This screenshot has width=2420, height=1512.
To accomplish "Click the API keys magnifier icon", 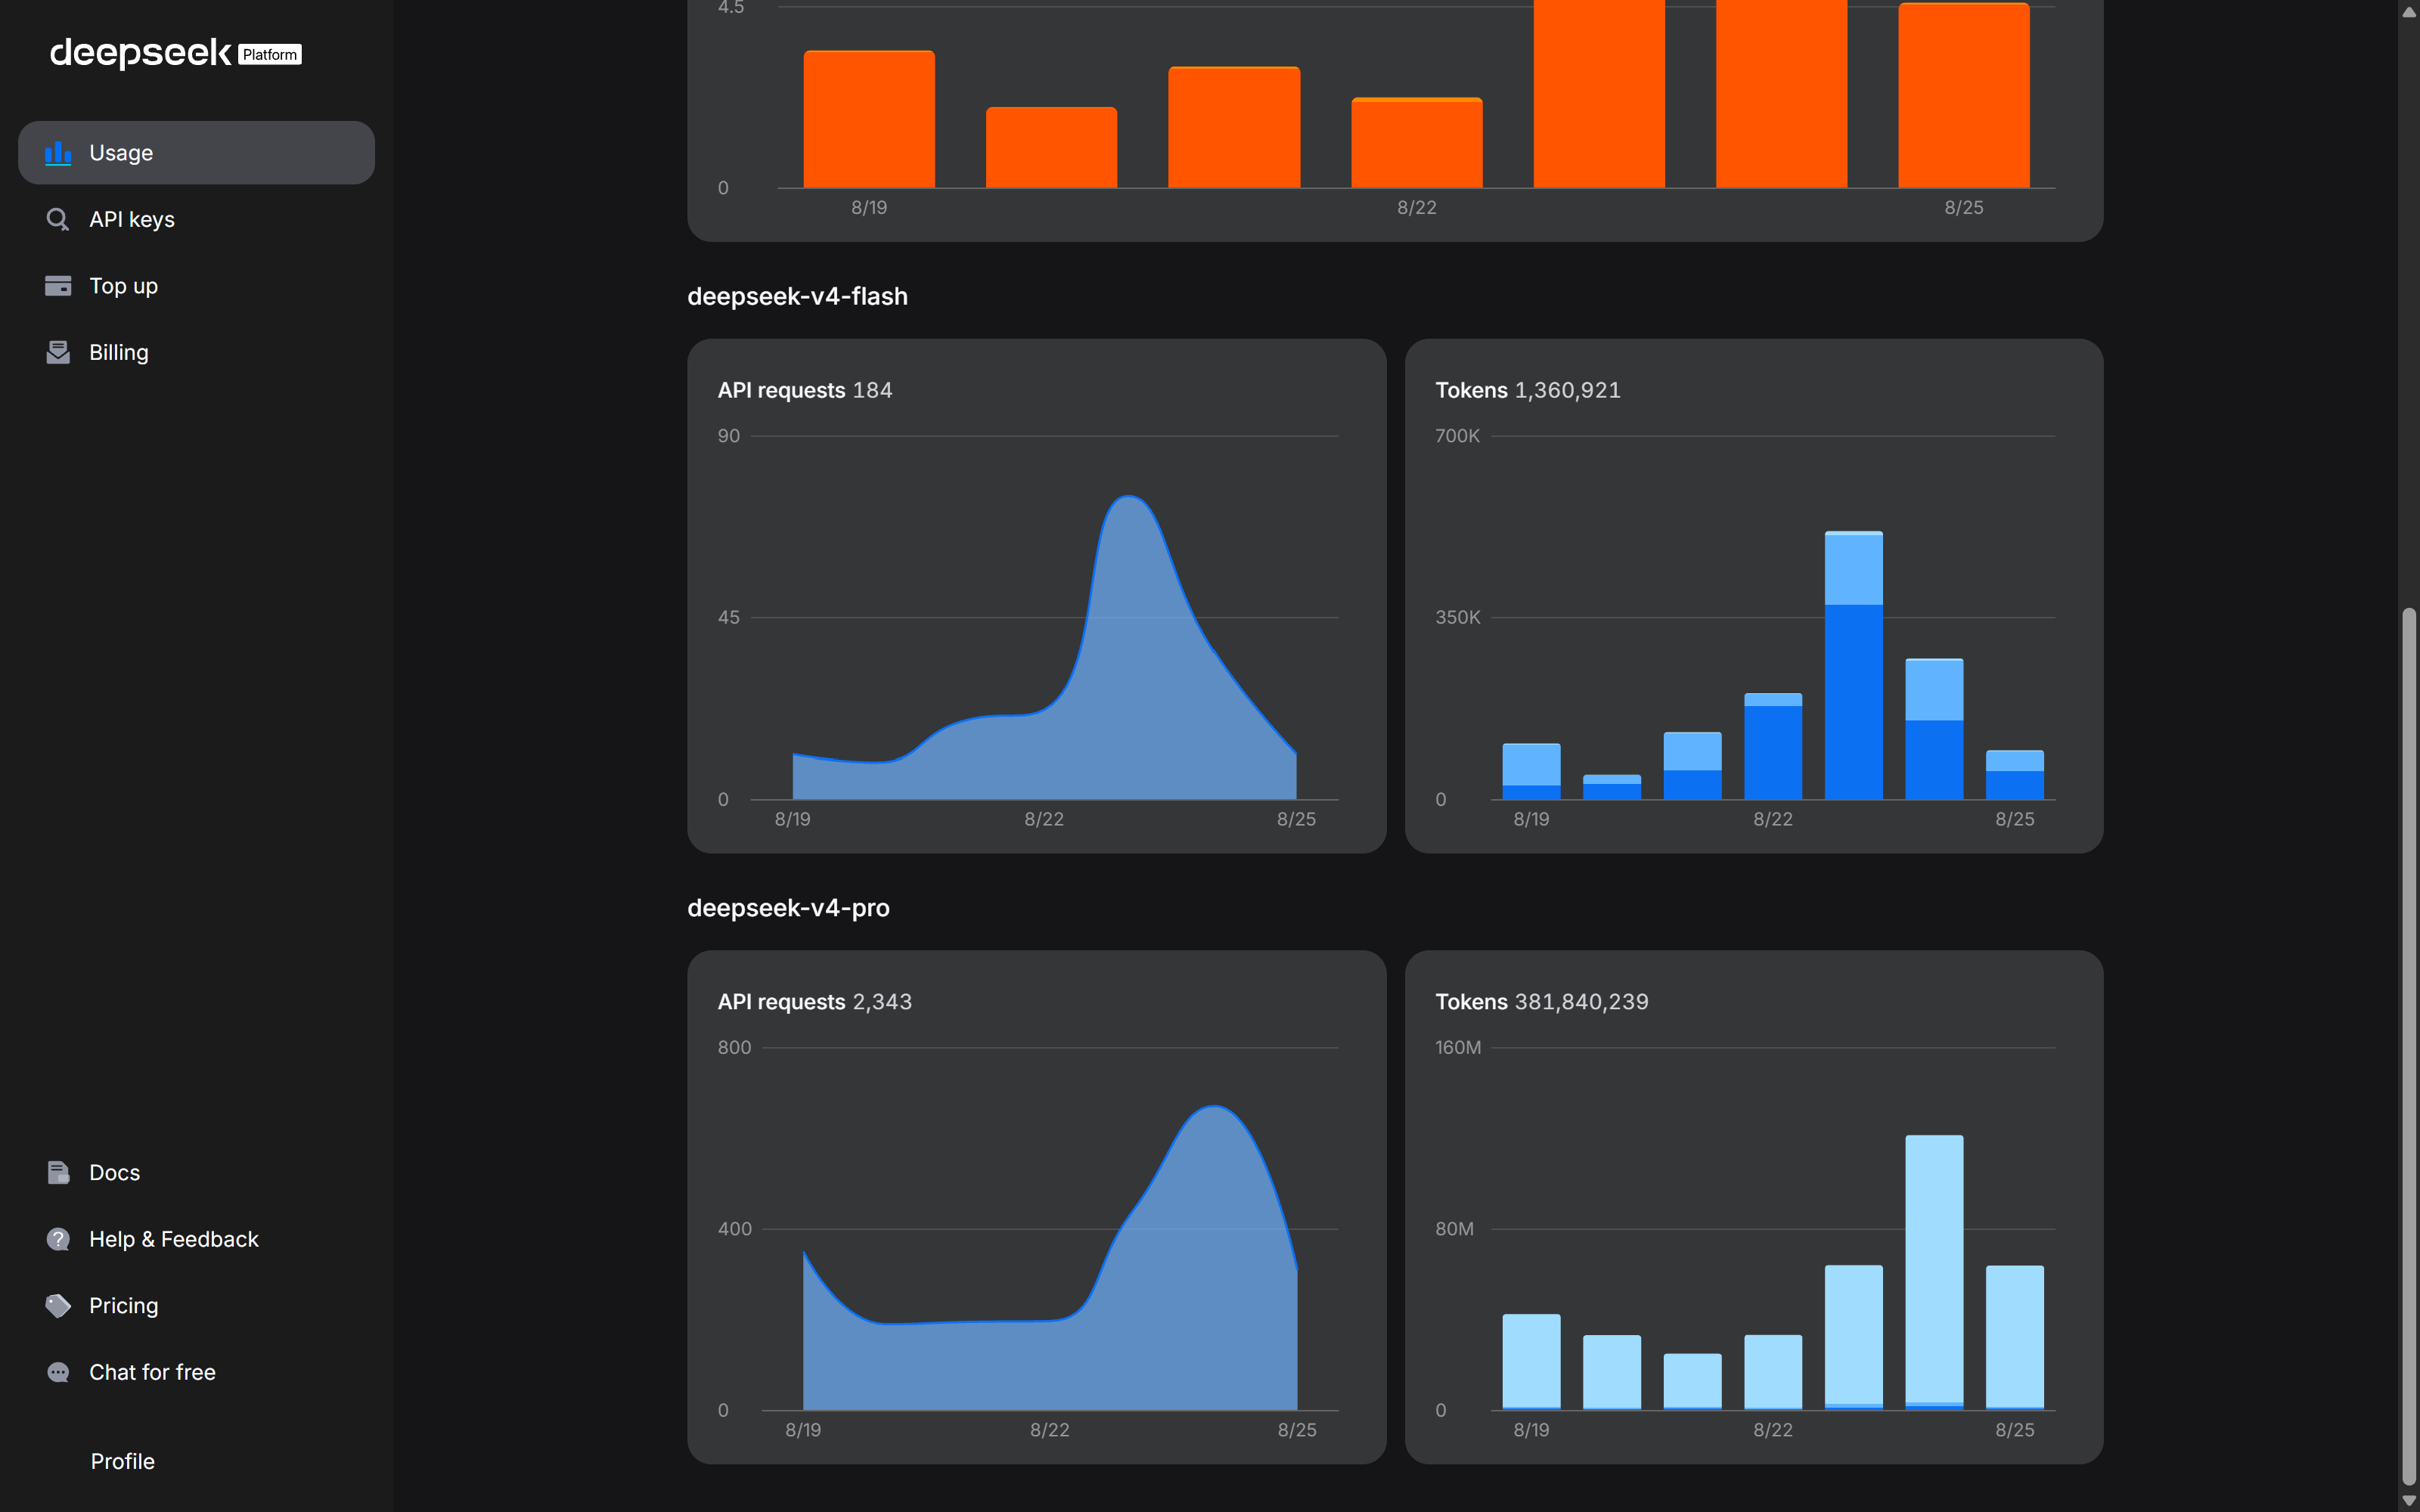I will pyautogui.click(x=58, y=219).
